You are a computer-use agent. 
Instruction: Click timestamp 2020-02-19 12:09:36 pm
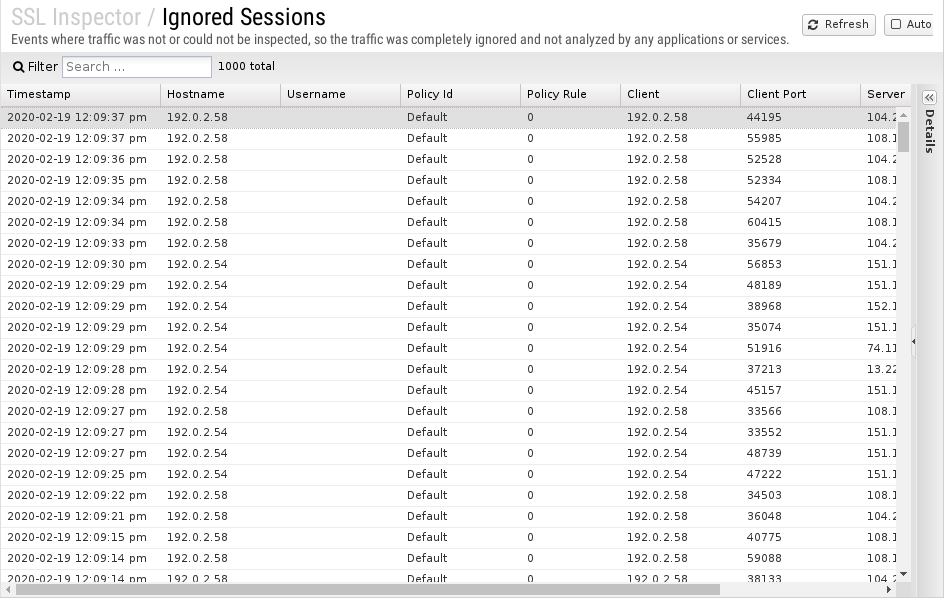tap(76, 160)
